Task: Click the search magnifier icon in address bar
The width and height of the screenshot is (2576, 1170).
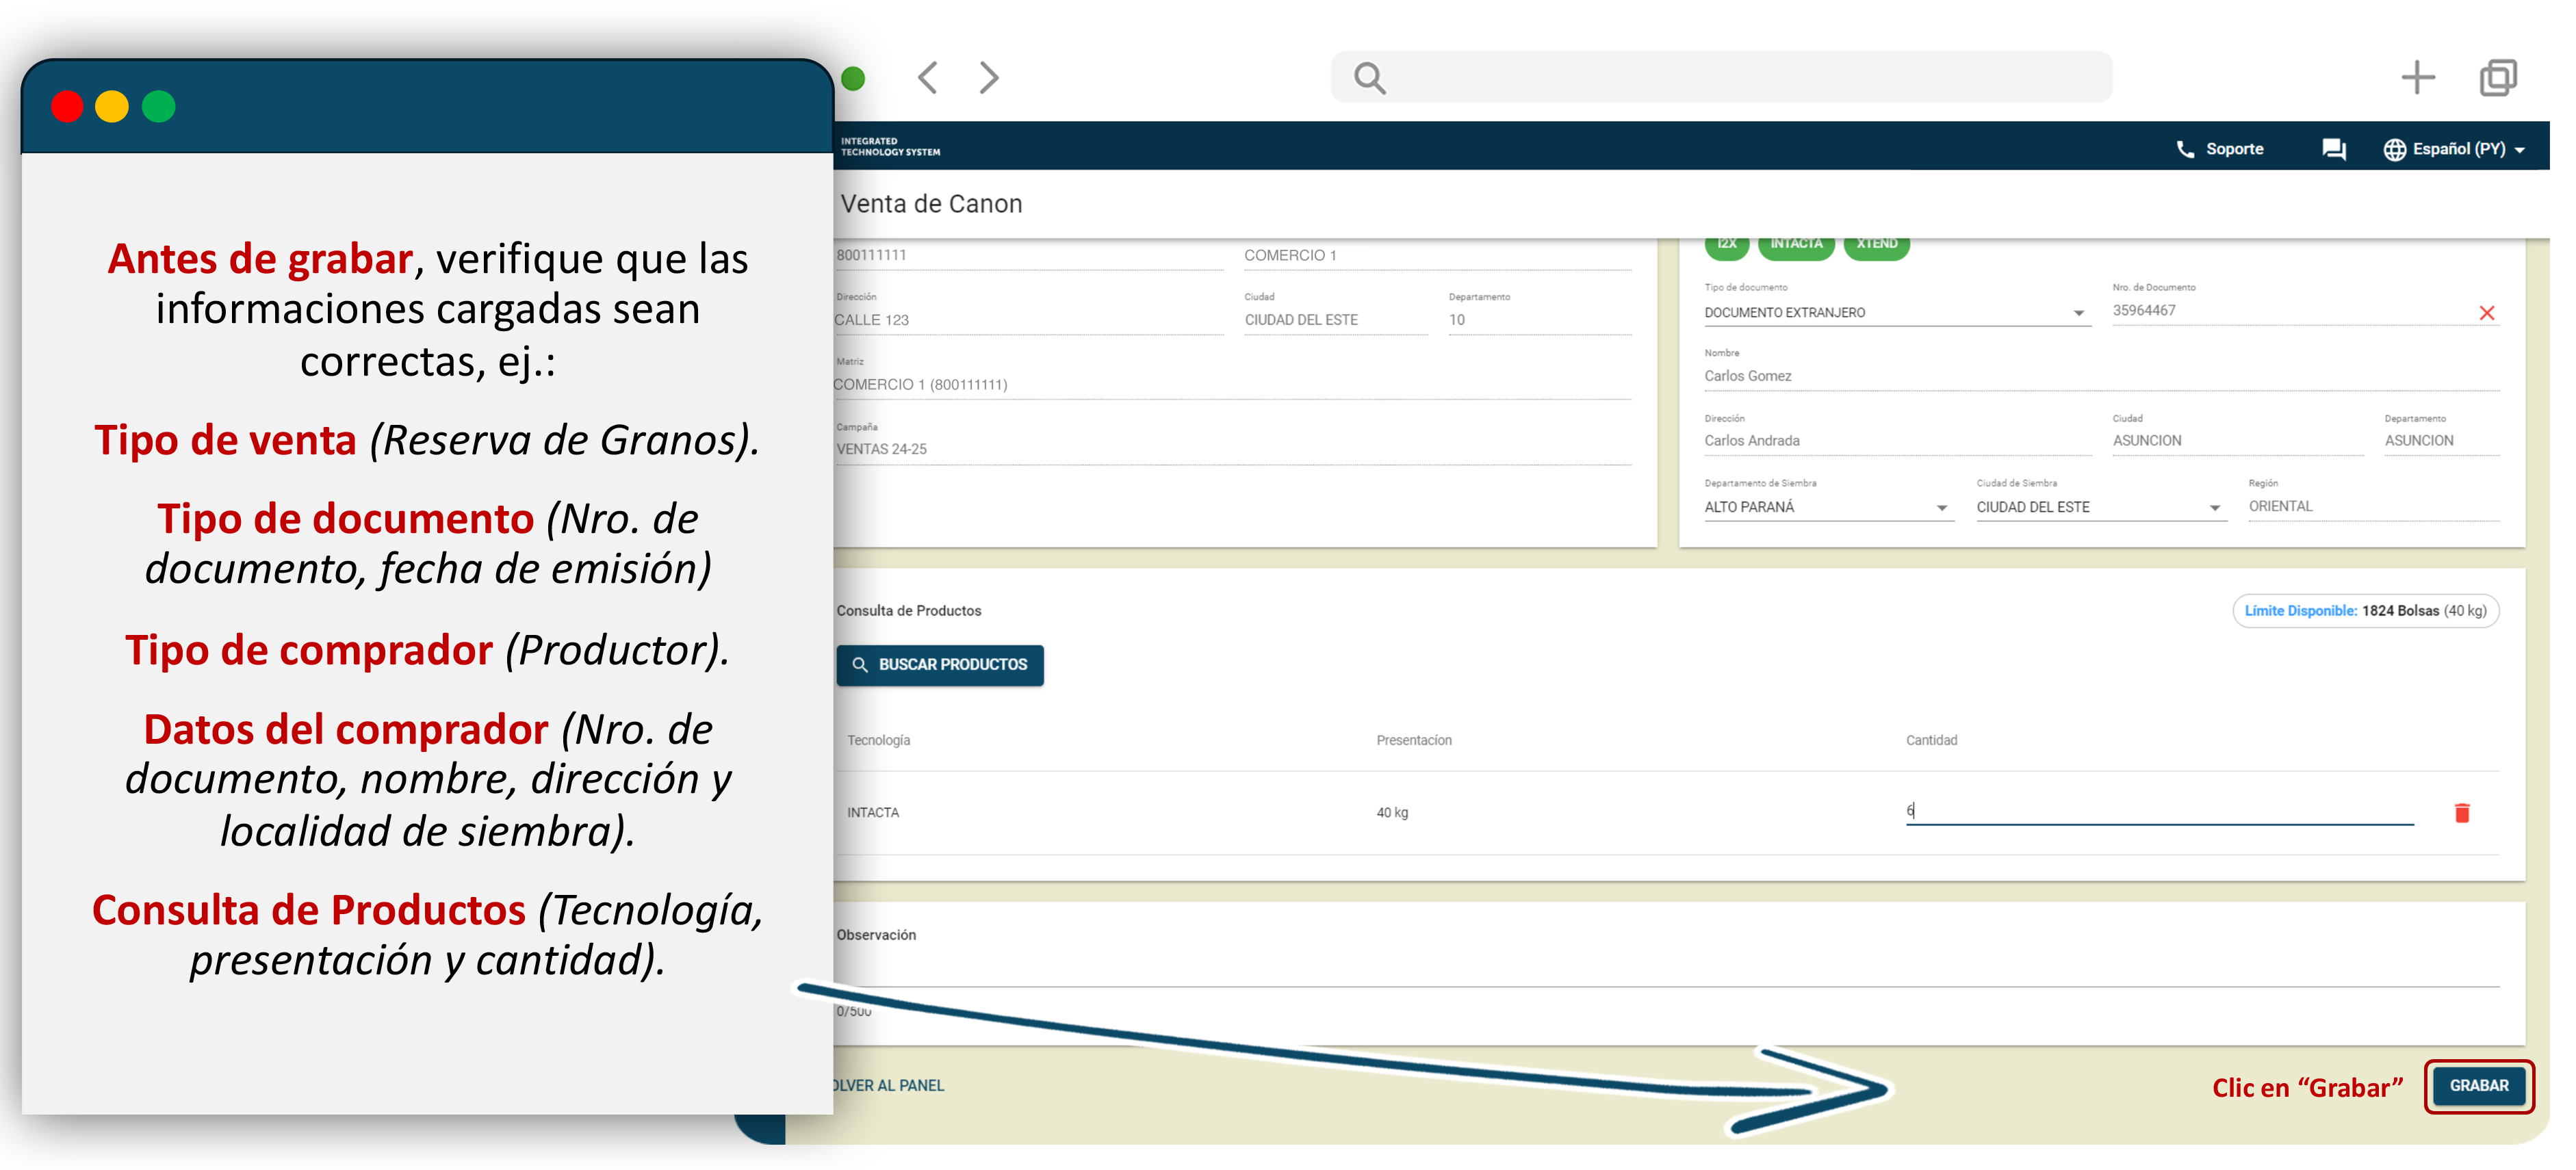Action: click(x=1369, y=78)
